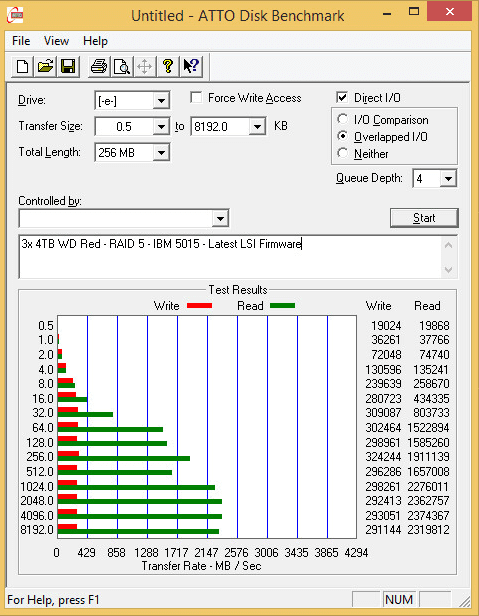The height and width of the screenshot is (616, 479).
Task: Click the 1024.0 row label in chart
Action: (37, 487)
